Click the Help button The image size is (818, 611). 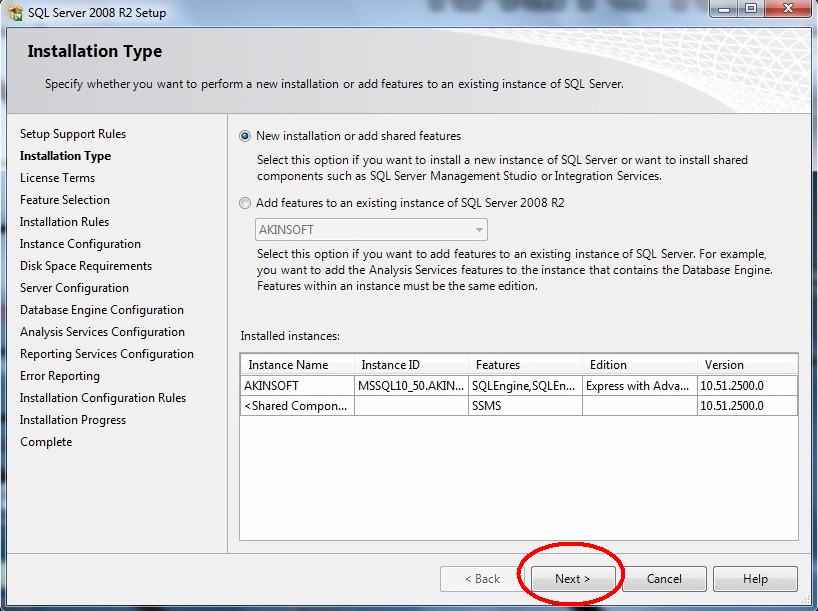click(755, 579)
